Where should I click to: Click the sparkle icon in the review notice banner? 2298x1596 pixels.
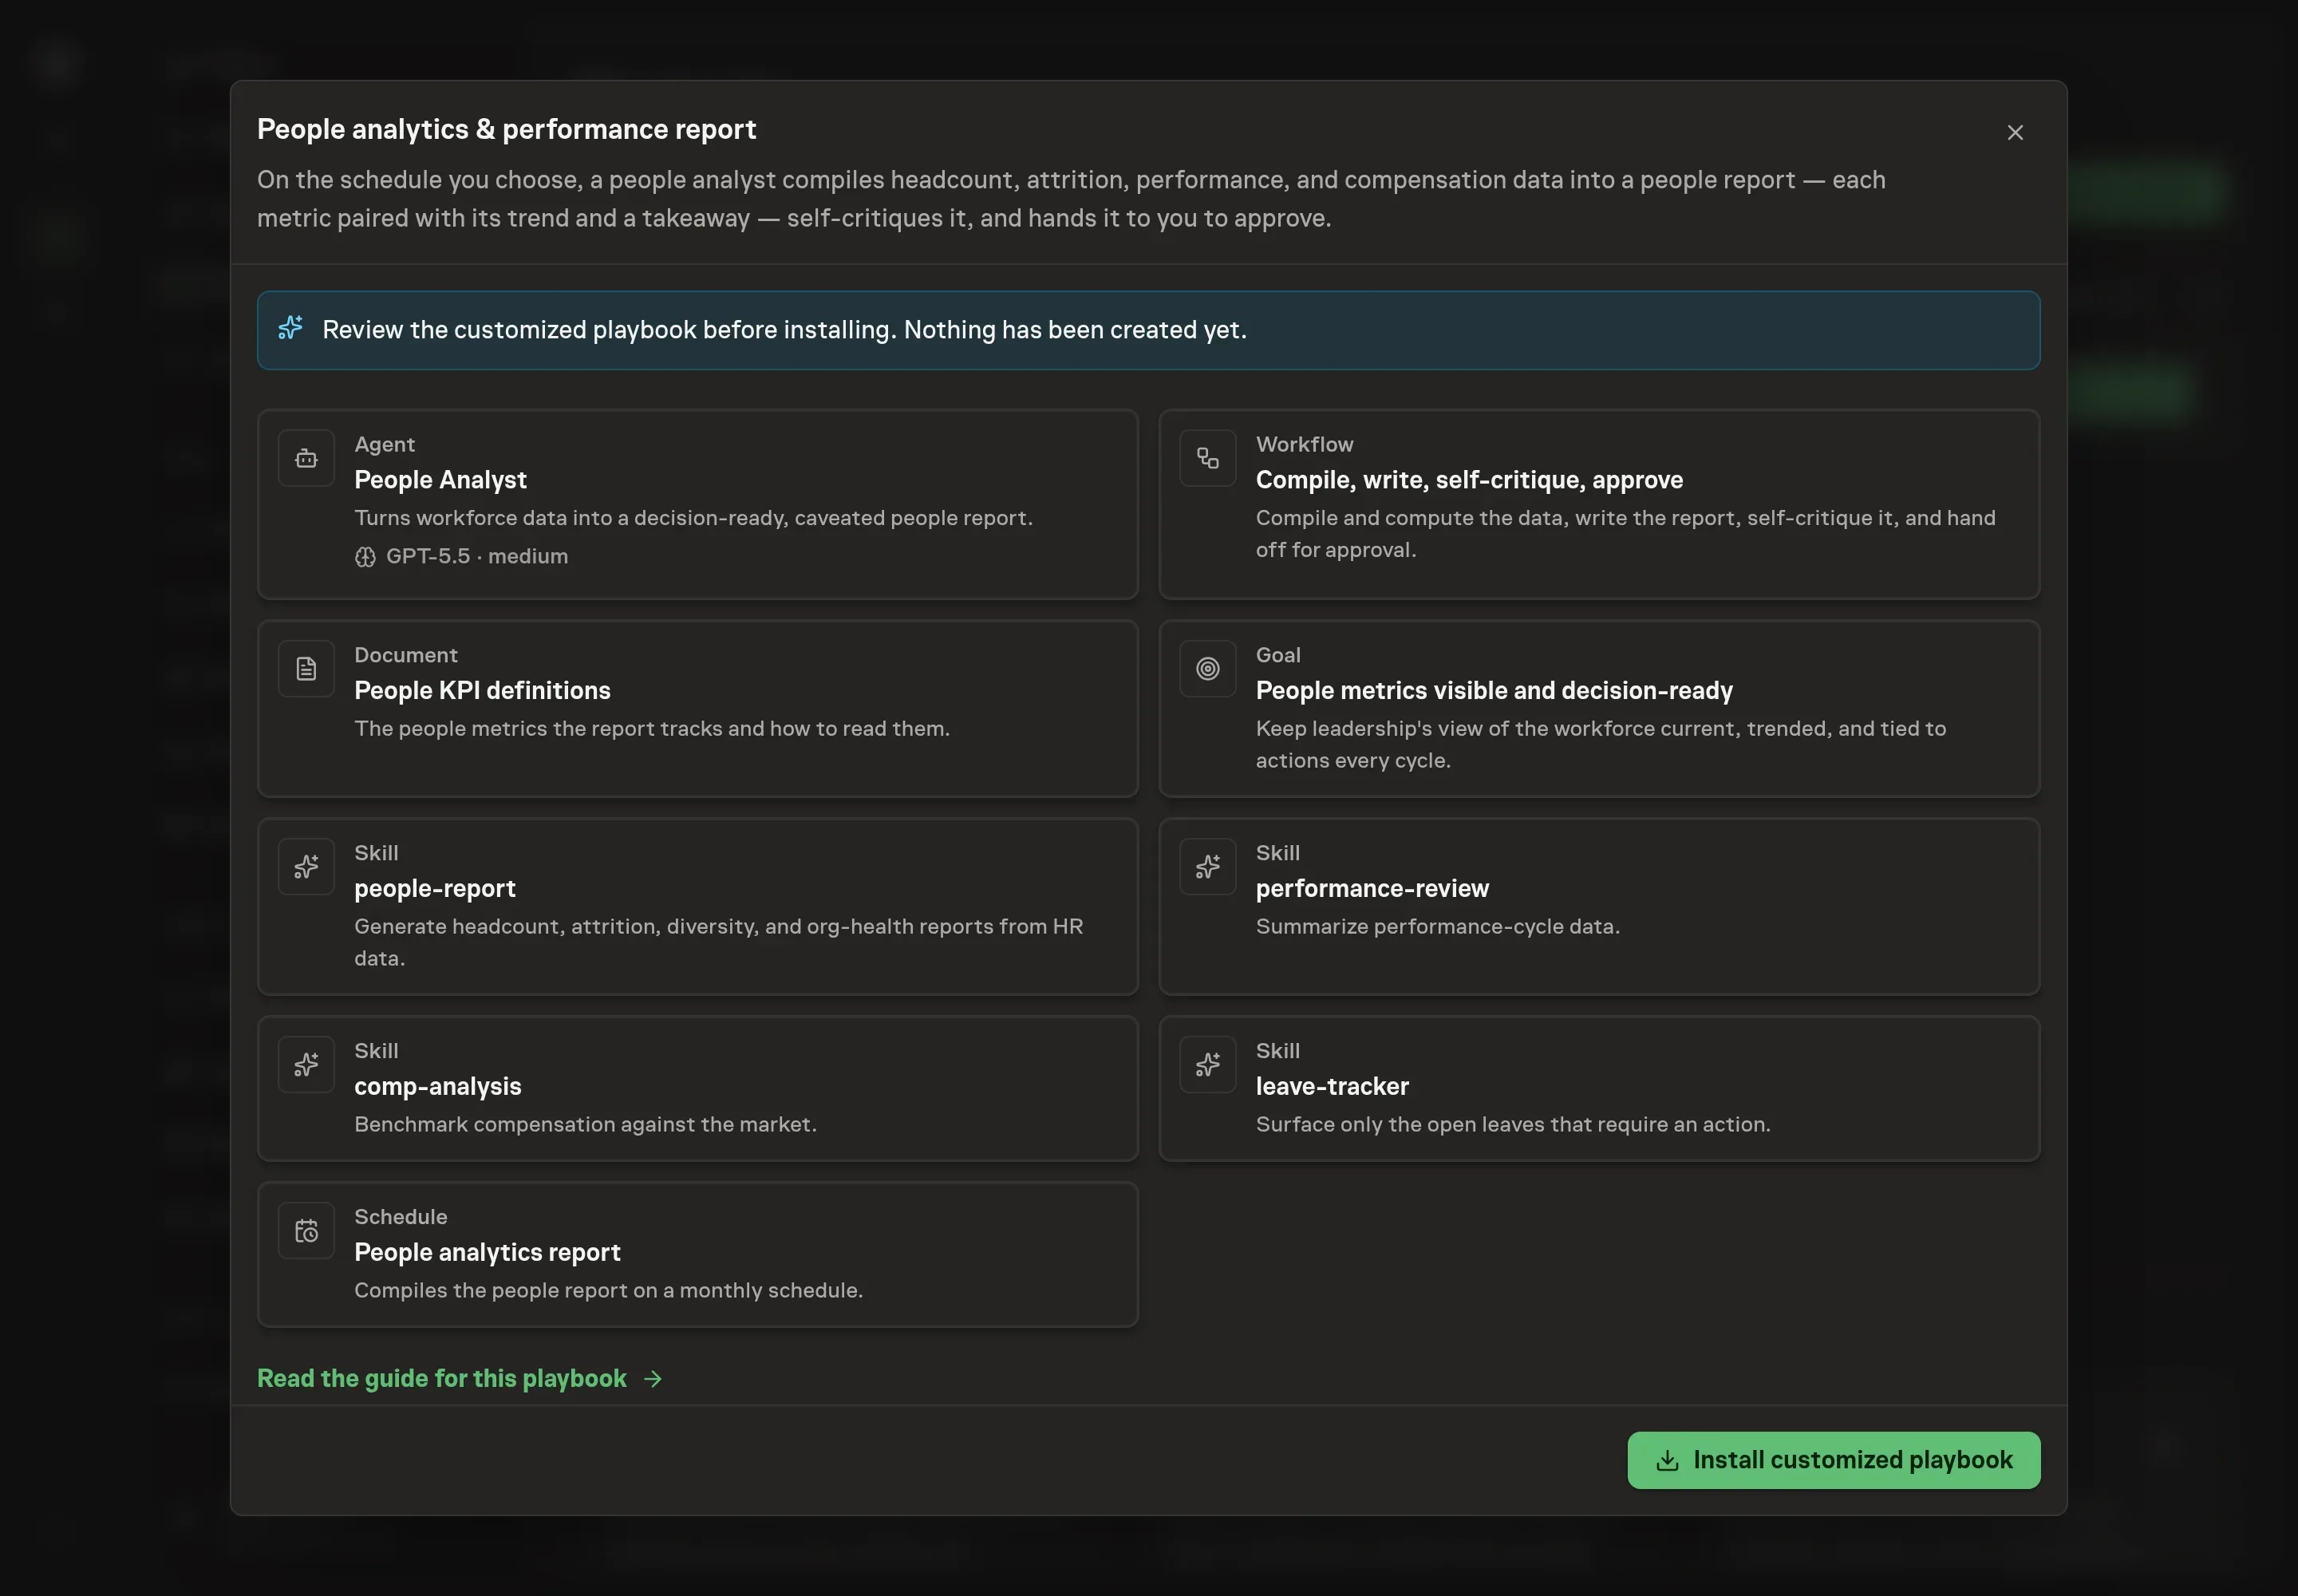tap(291, 329)
